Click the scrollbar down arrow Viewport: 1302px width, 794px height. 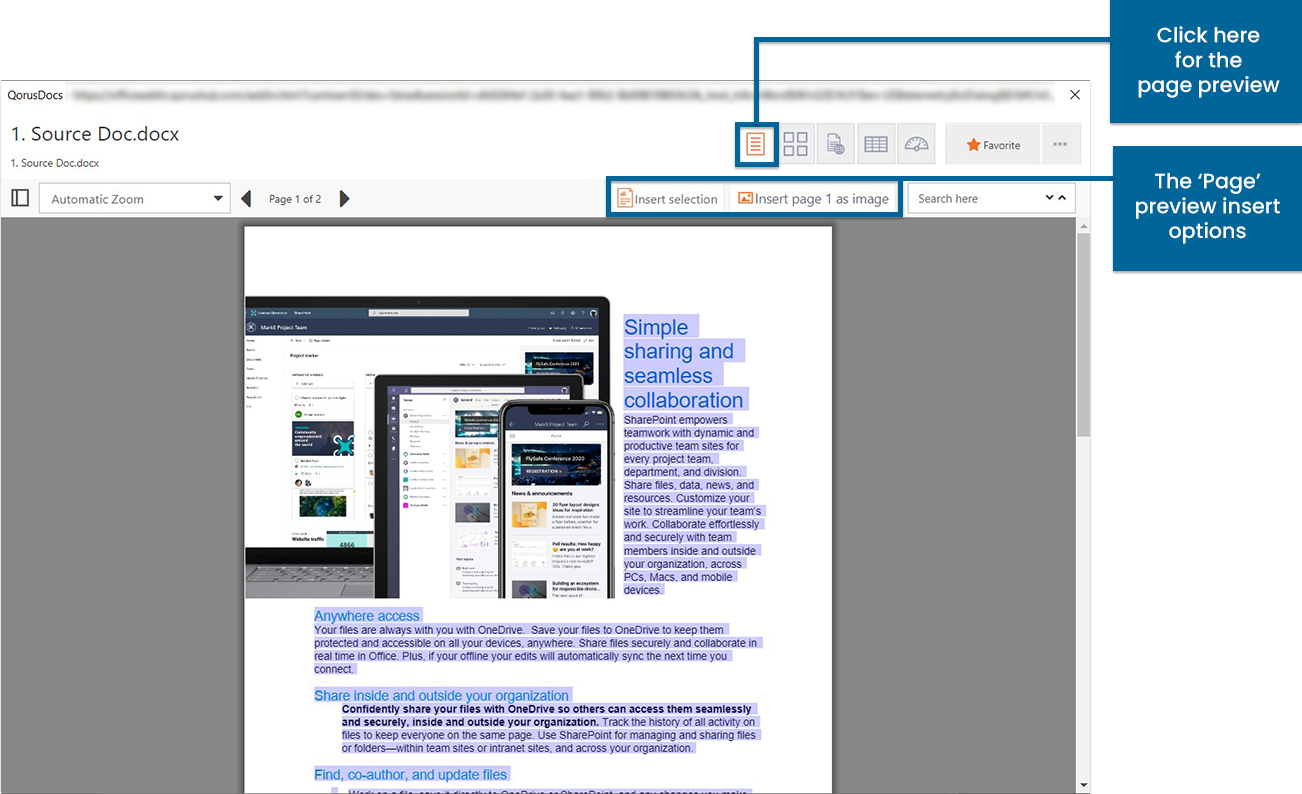[1083, 785]
